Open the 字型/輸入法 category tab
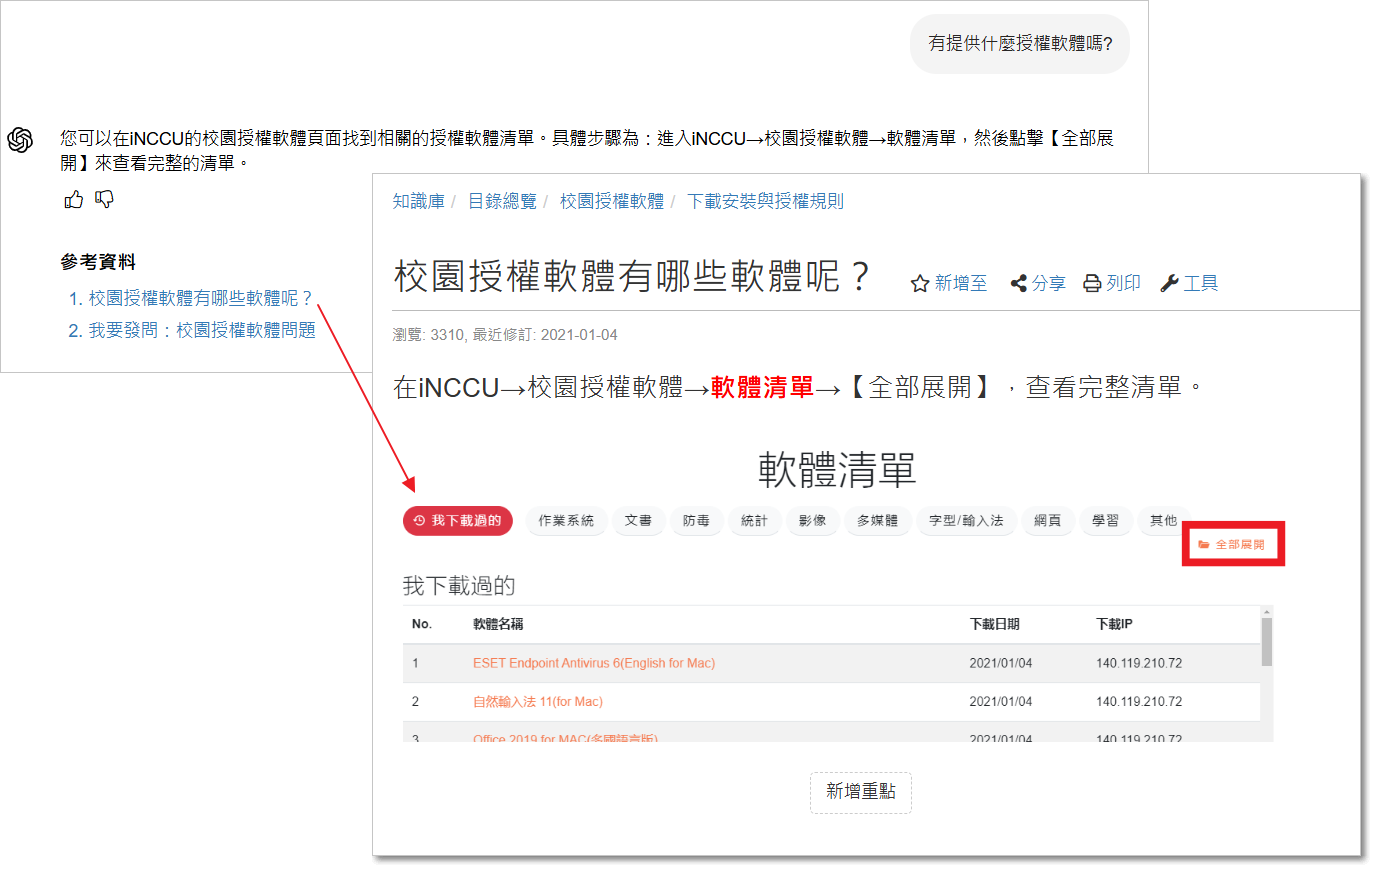Viewport: 1375px width, 874px height. 966,521
